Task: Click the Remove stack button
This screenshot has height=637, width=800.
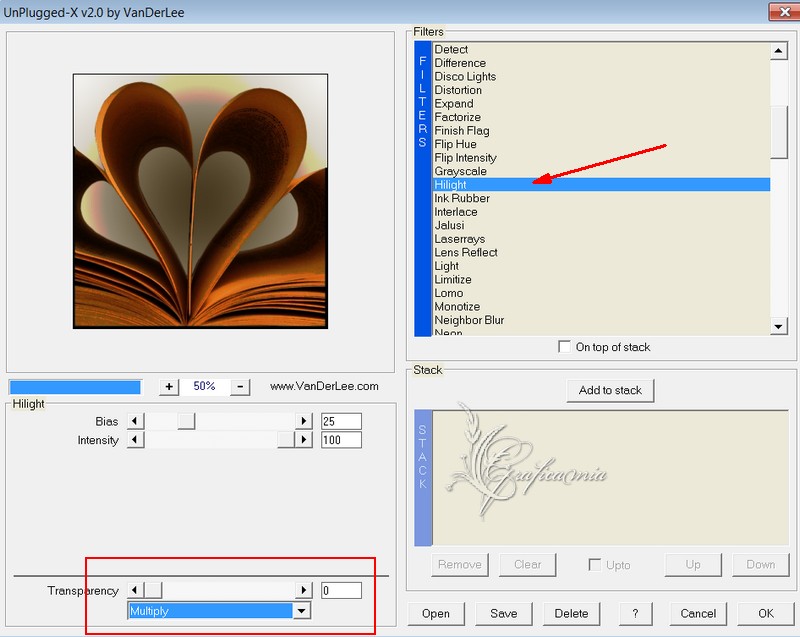Action: coord(460,565)
